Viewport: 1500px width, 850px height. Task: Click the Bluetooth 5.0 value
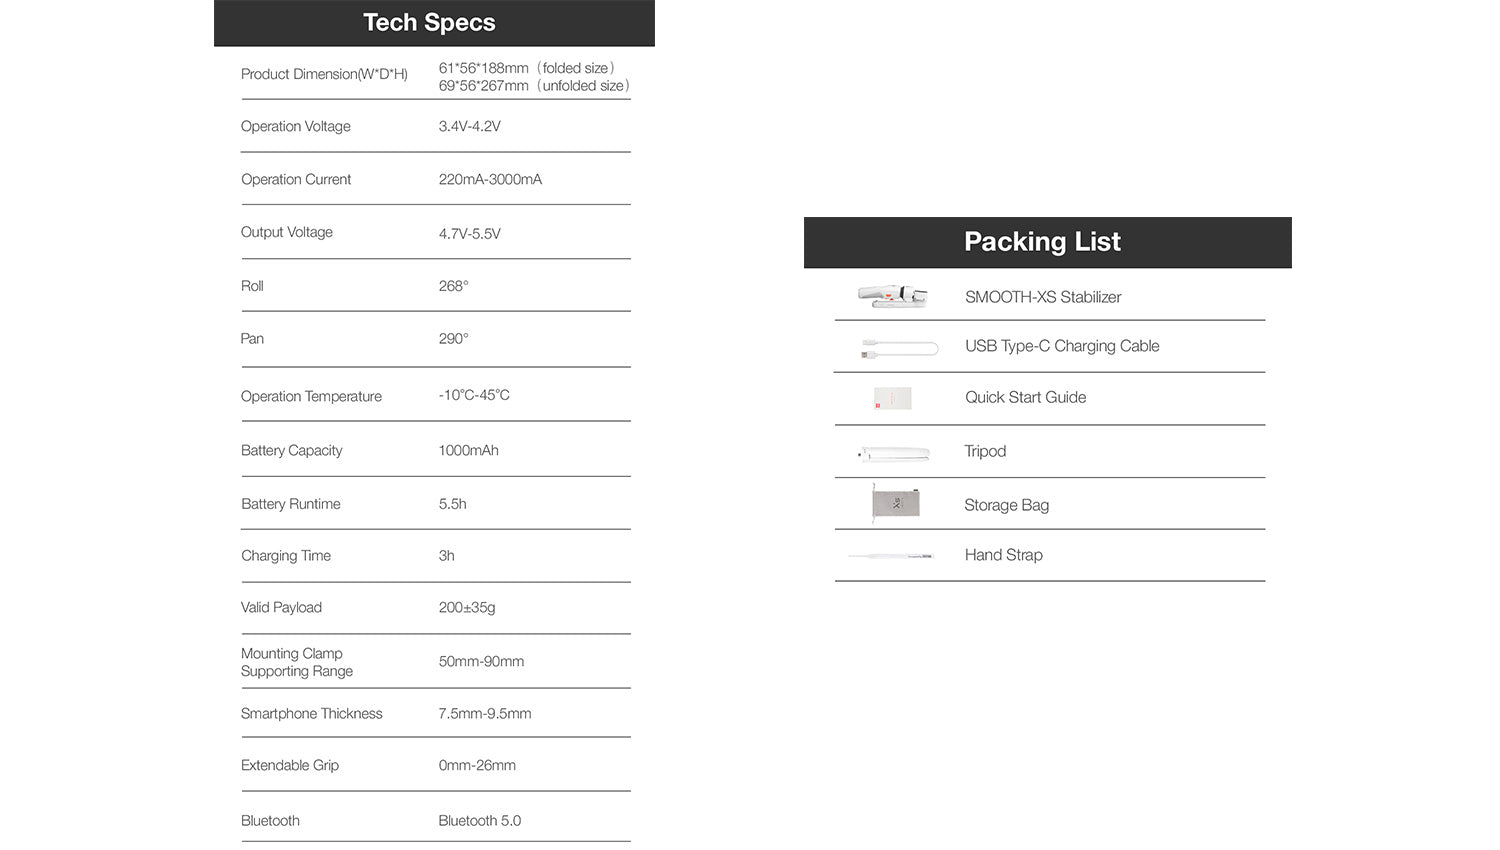[x=479, y=820]
